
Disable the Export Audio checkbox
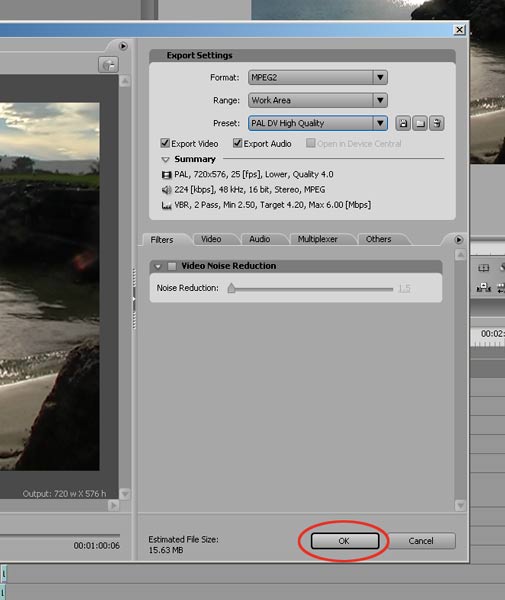238,143
